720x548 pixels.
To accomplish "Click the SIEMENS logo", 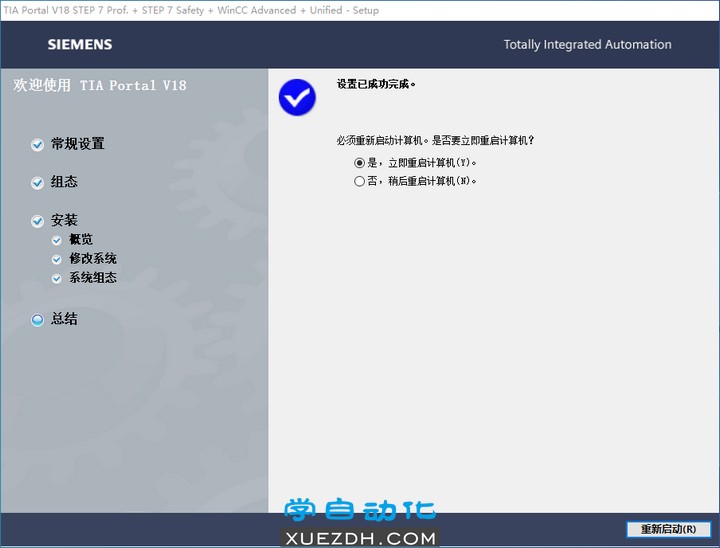I will 80,45.
